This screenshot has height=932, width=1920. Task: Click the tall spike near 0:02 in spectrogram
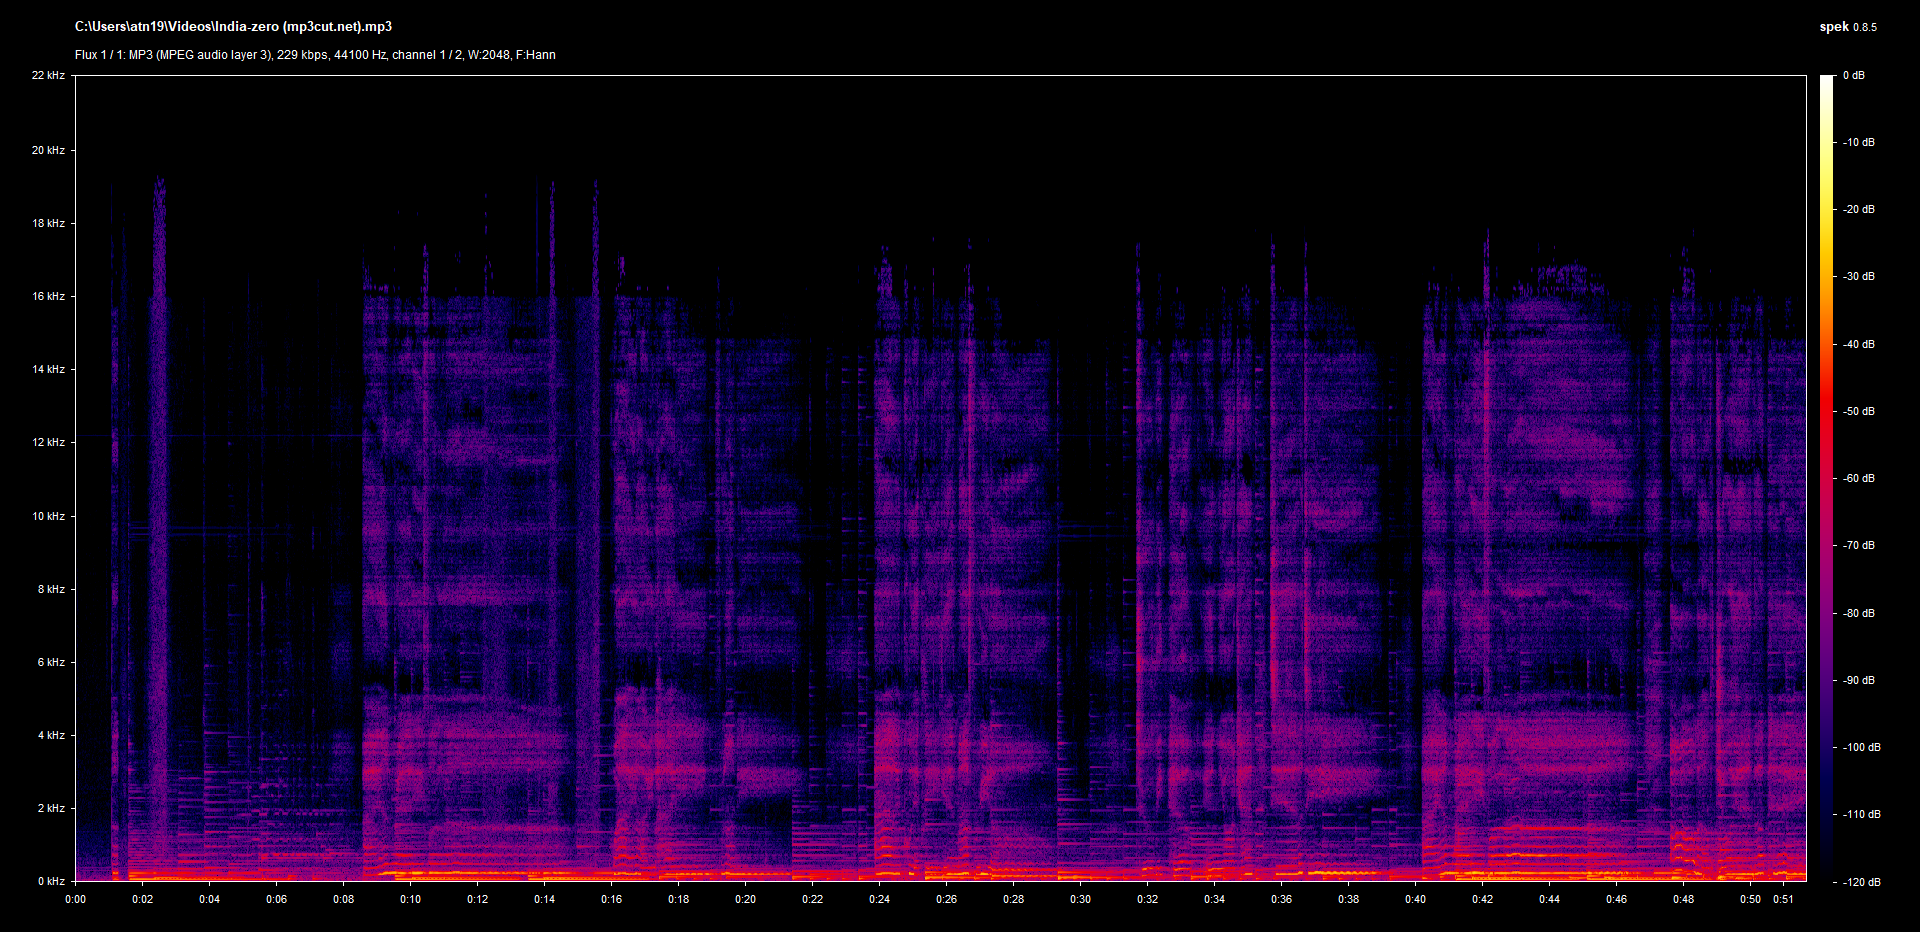tap(159, 500)
